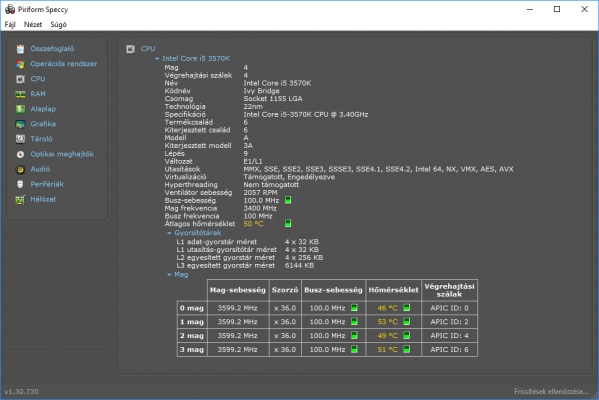This screenshot has height=400, width=599.
Task: Open the Optikai meghajtók disc icon
Action: (20, 154)
